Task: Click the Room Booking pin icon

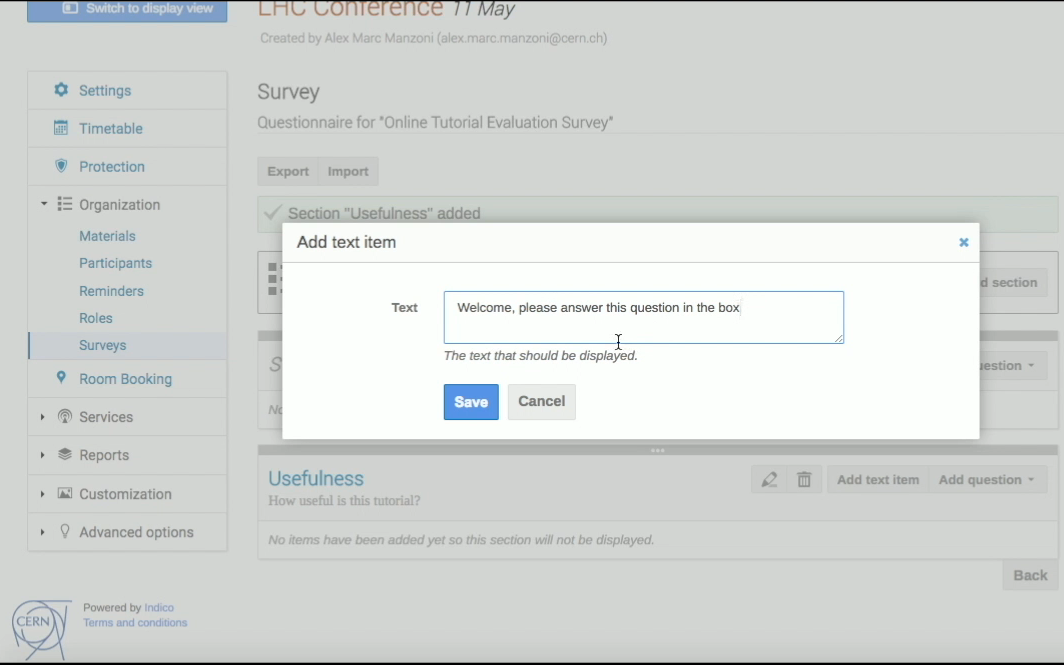Action: [x=61, y=377]
